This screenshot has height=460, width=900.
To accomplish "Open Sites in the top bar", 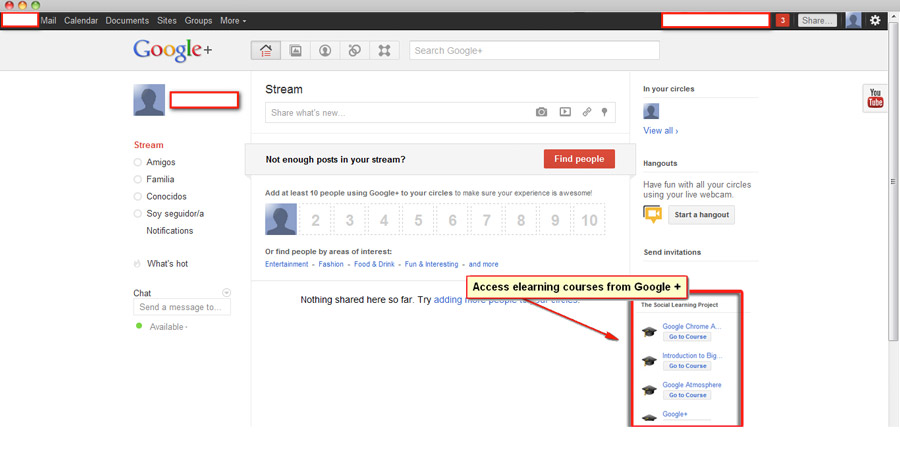I will (x=167, y=21).
